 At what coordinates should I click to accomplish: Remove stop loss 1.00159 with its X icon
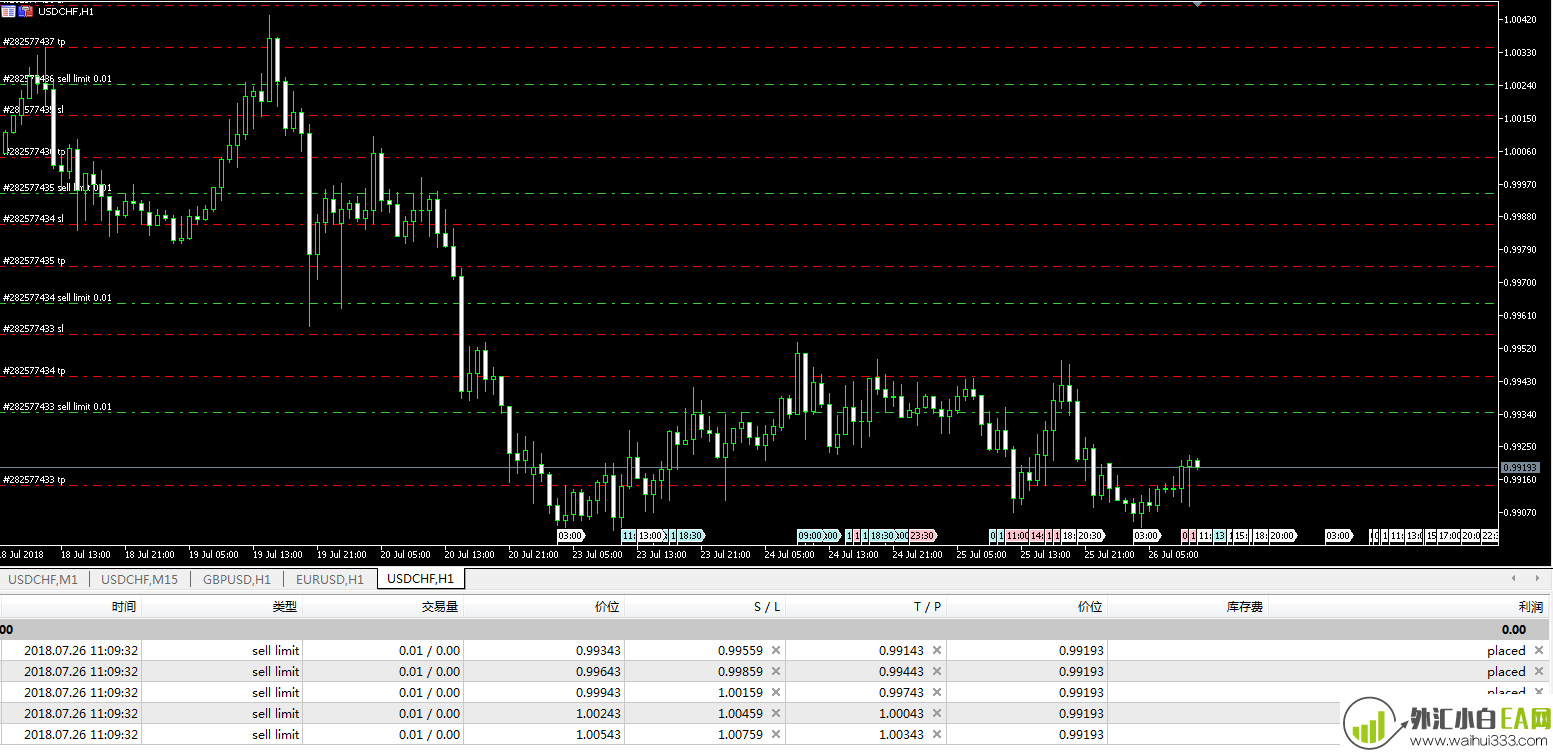(776, 692)
